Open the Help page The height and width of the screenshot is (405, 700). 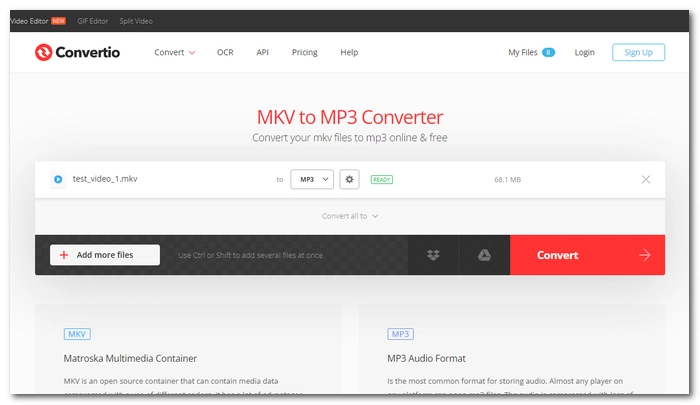tap(349, 52)
